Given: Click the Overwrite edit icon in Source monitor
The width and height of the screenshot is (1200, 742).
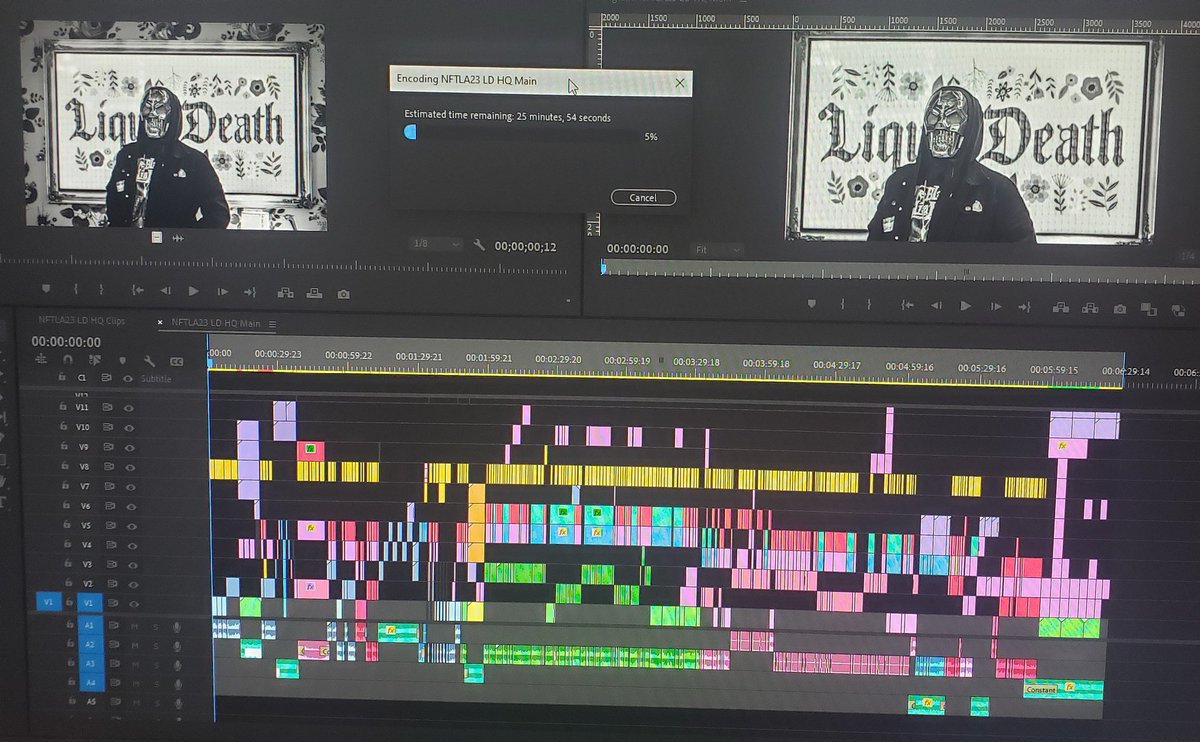Looking at the screenshot, I should click(x=314, y=293).
